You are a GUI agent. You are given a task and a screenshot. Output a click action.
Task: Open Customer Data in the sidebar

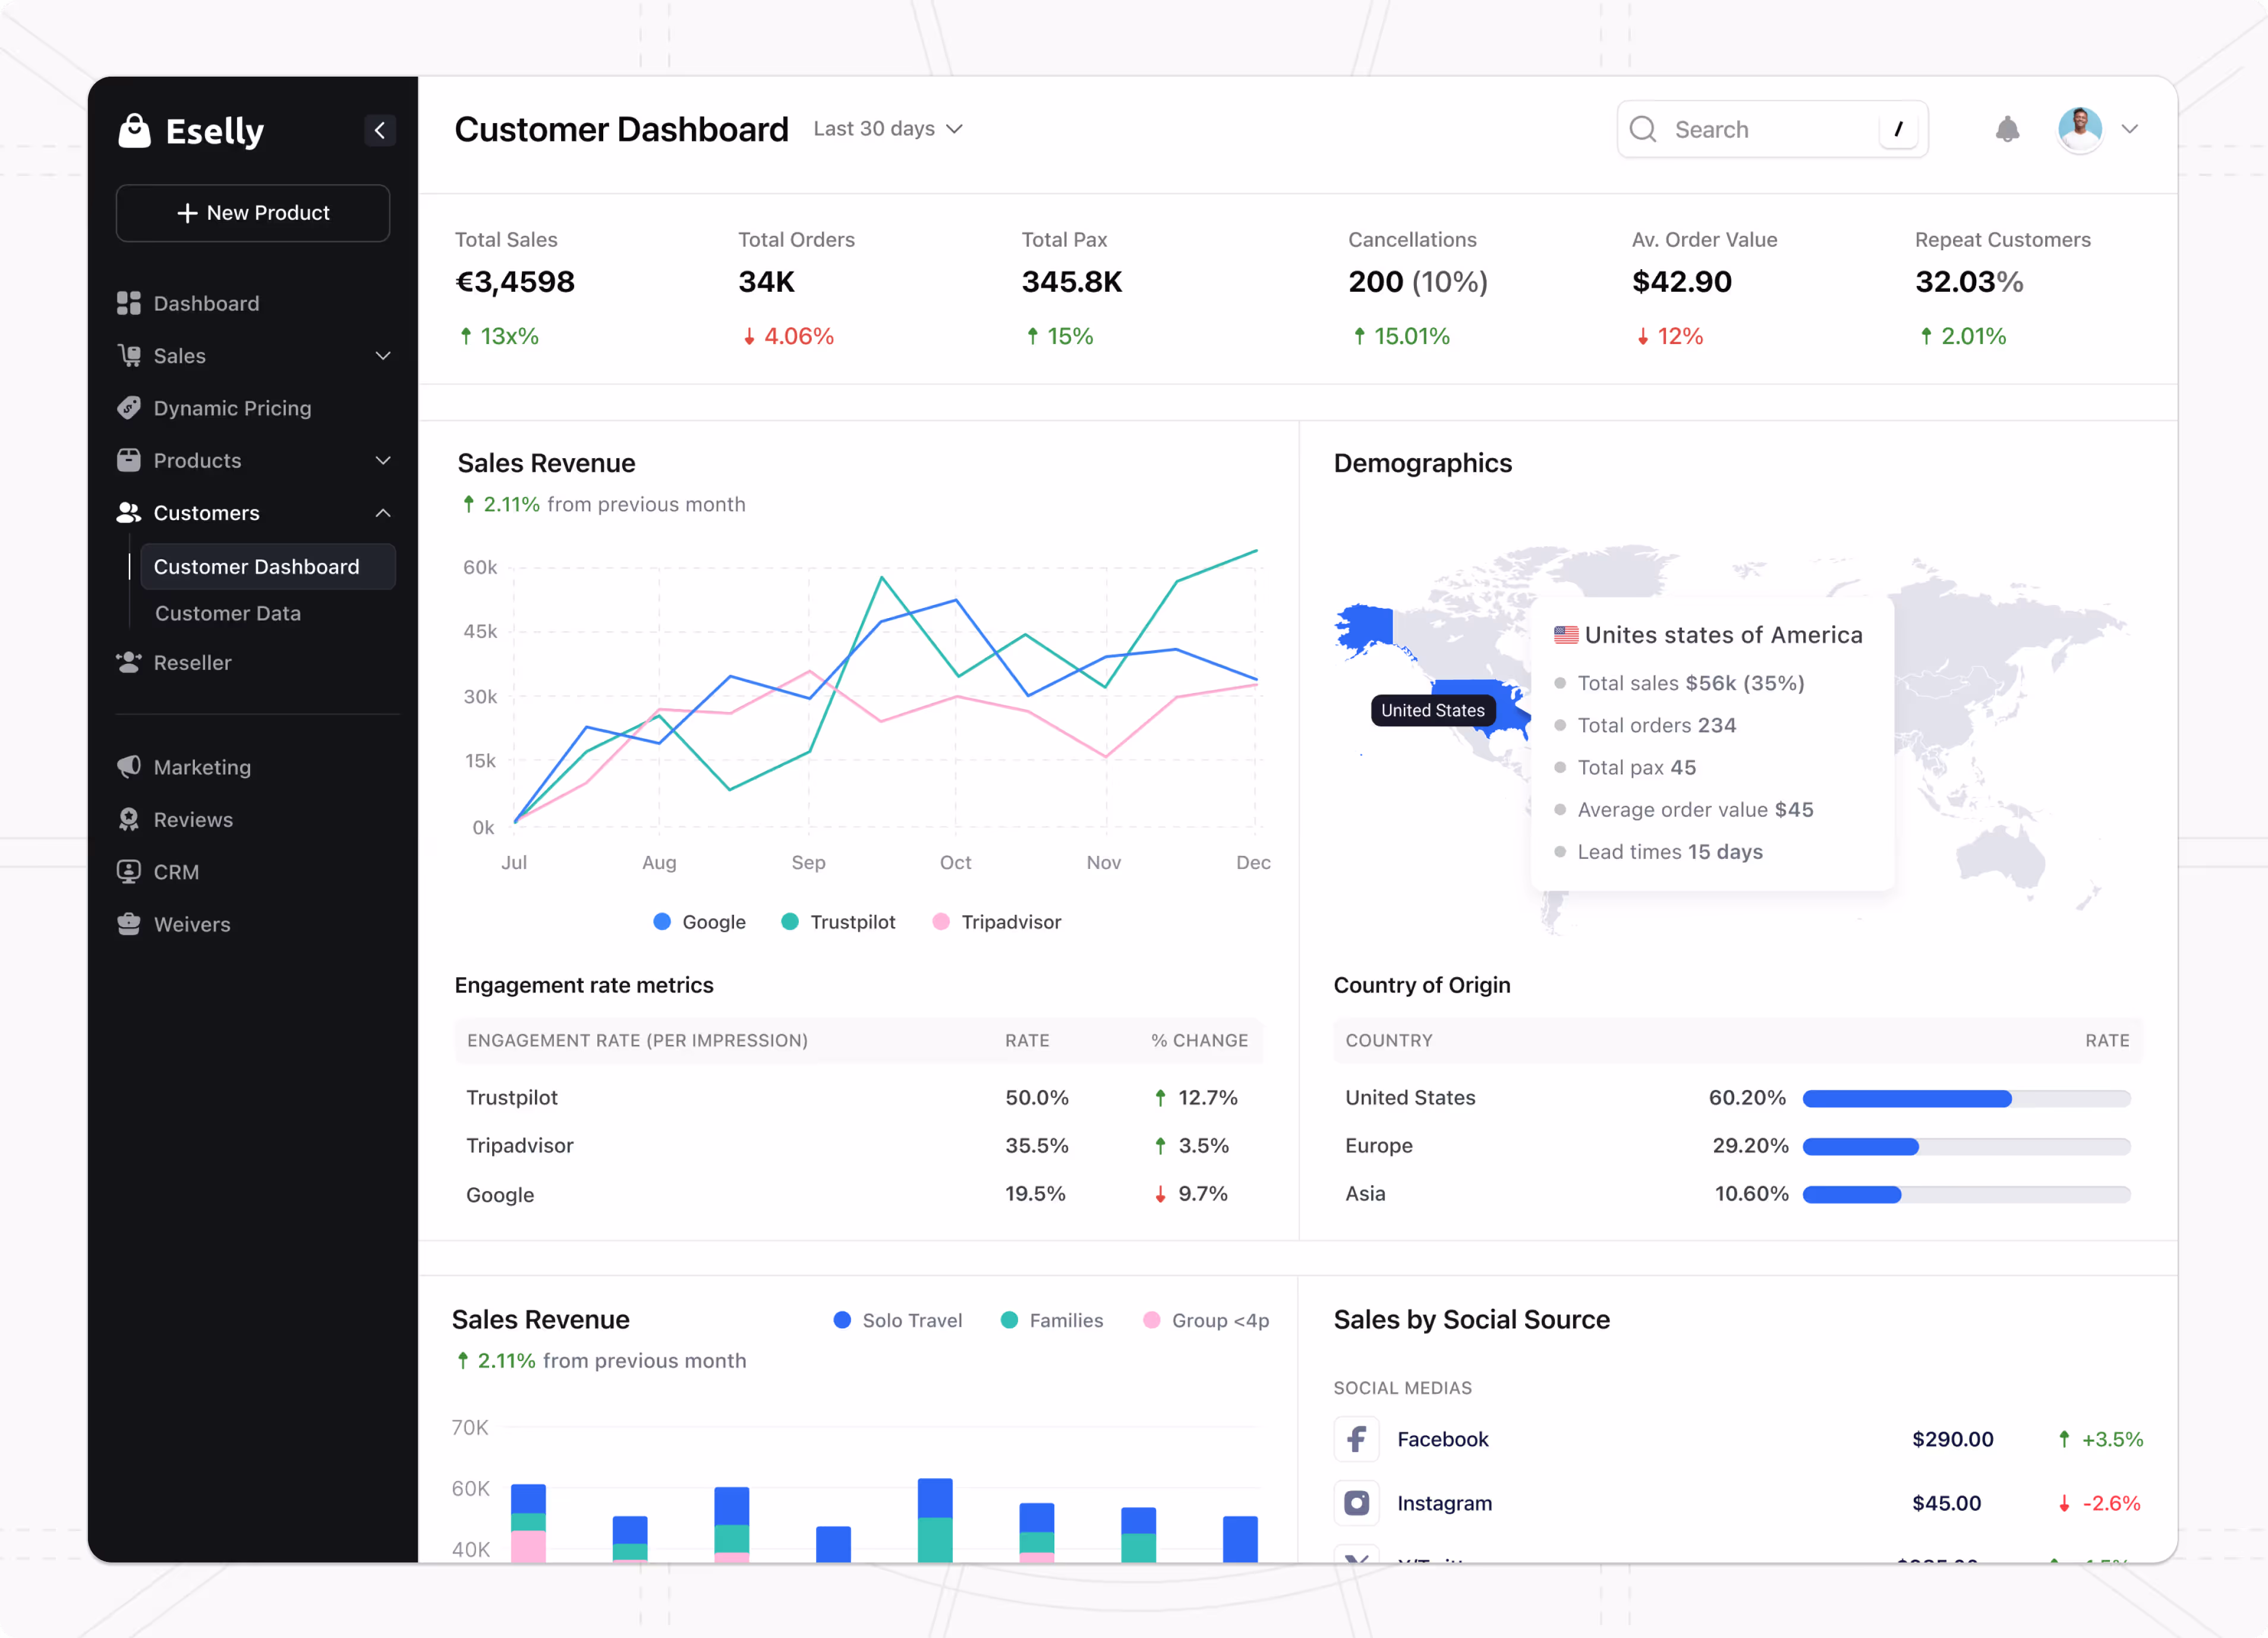click(228, 613)
